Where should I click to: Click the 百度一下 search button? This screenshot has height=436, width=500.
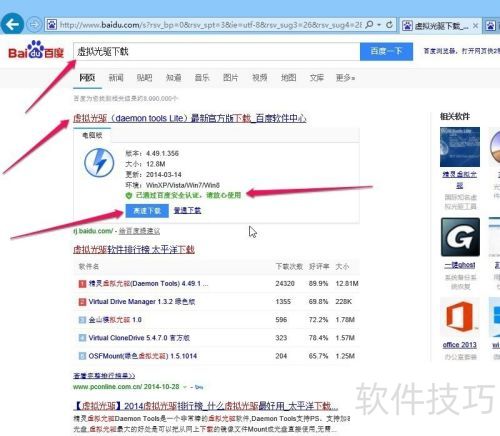pyautogui.click(x=386, y=52)
